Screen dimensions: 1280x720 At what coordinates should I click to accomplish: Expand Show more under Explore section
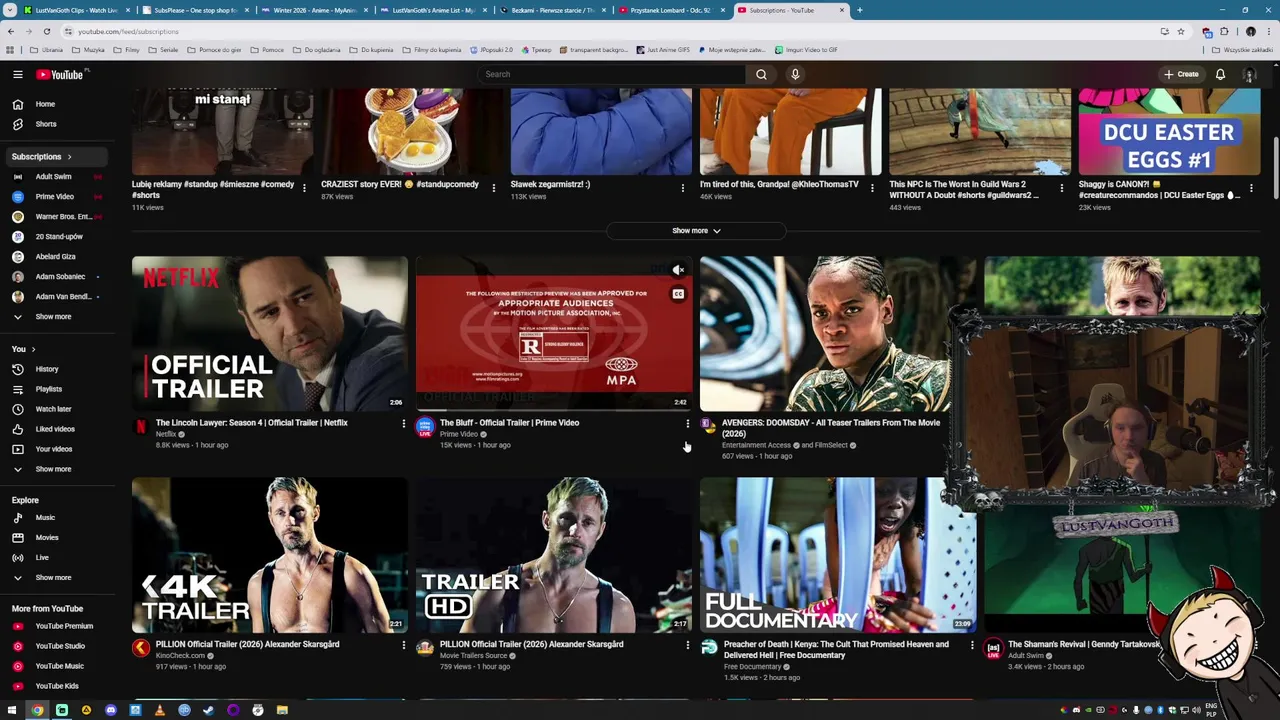tap(54, 577)
